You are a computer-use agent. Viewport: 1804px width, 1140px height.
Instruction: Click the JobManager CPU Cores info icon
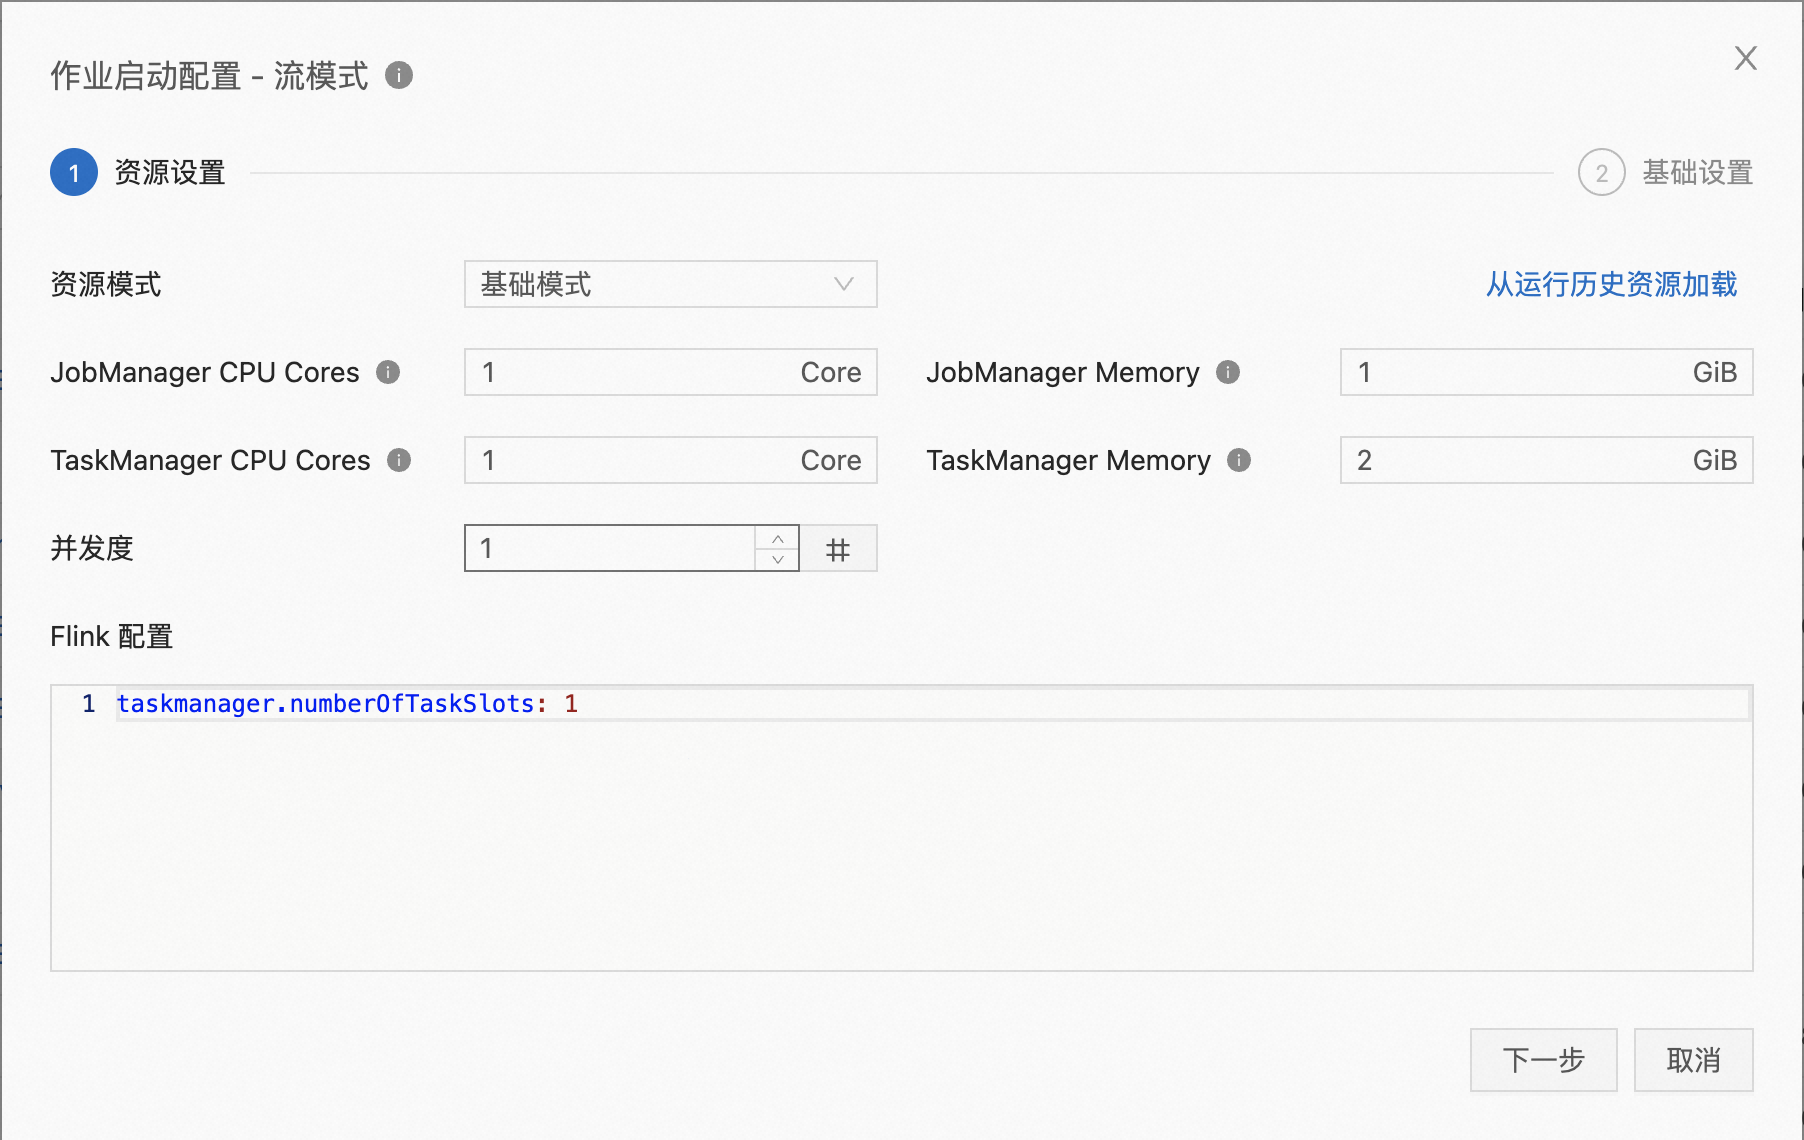388,372
